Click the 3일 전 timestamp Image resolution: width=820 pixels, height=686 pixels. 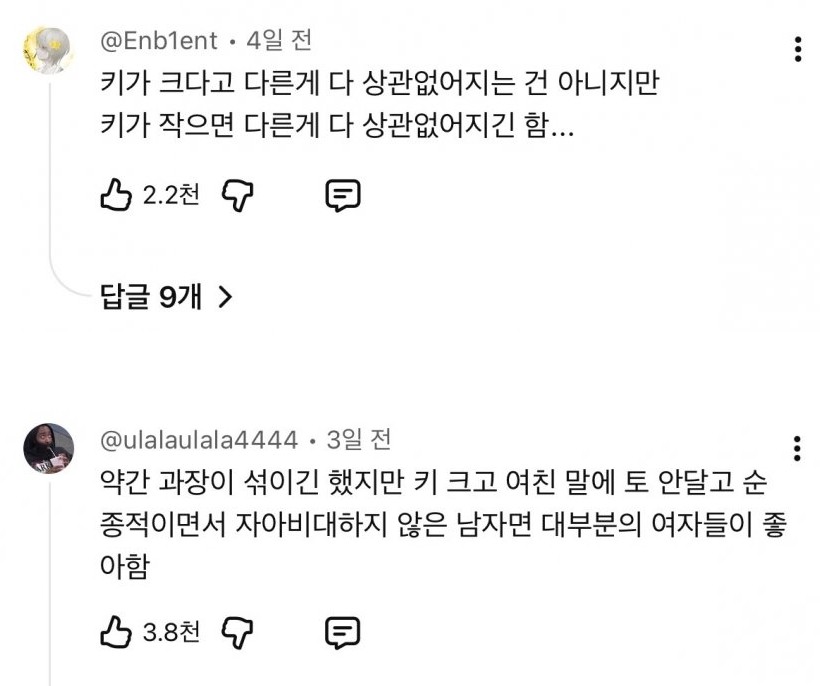(x=359, y=439)
